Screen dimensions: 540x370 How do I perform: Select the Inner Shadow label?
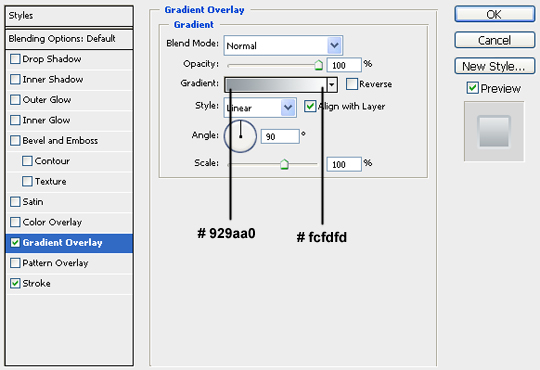coord(53,79)
